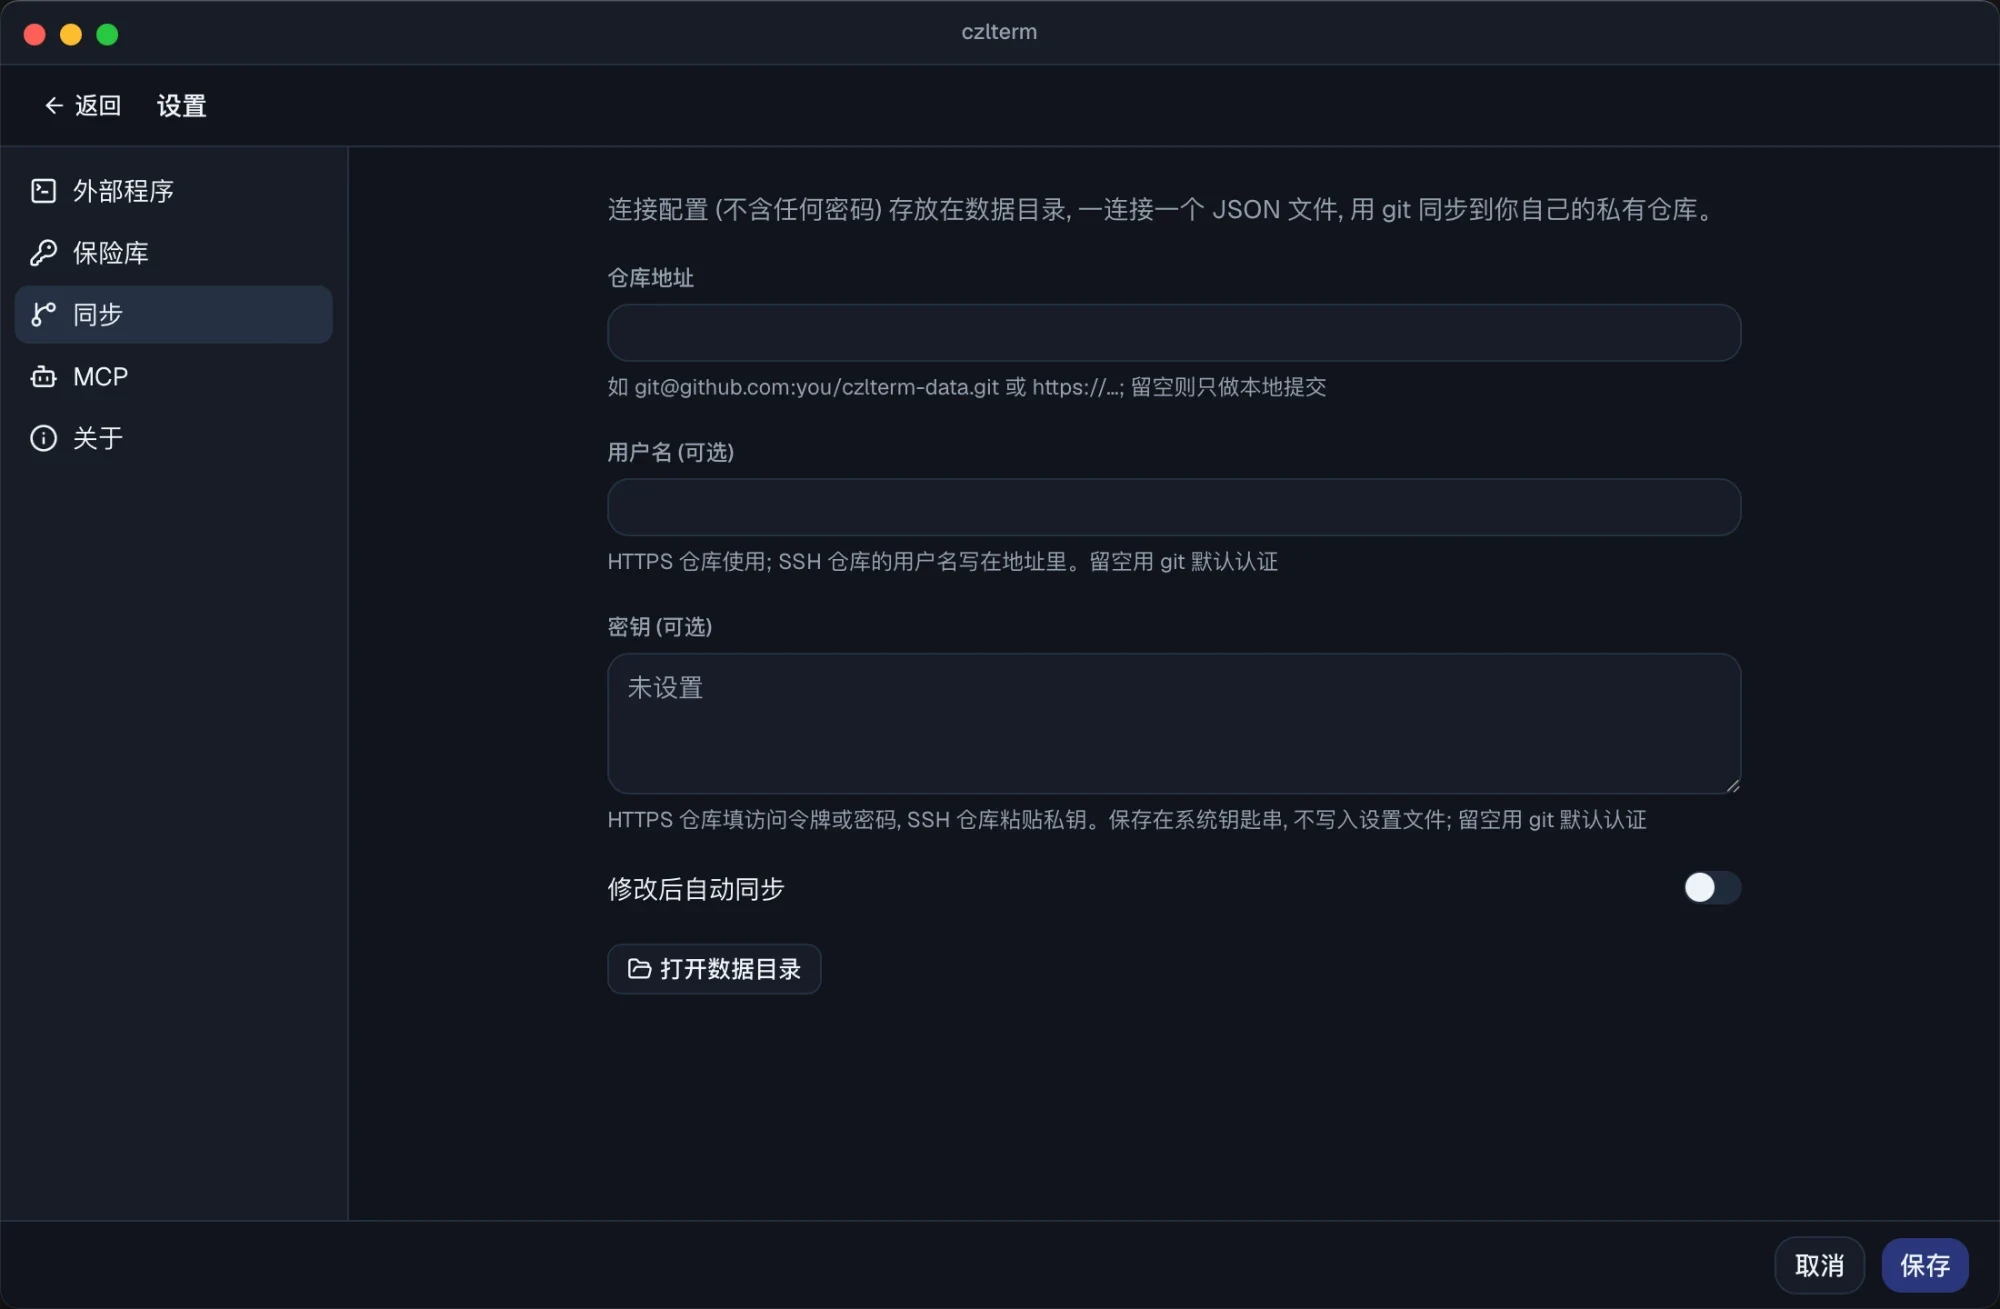The height and width of the screenshot is (1309, 2000).
Task: Click the 密钥 textarea resize handle
Action: tap(1732, 786)
